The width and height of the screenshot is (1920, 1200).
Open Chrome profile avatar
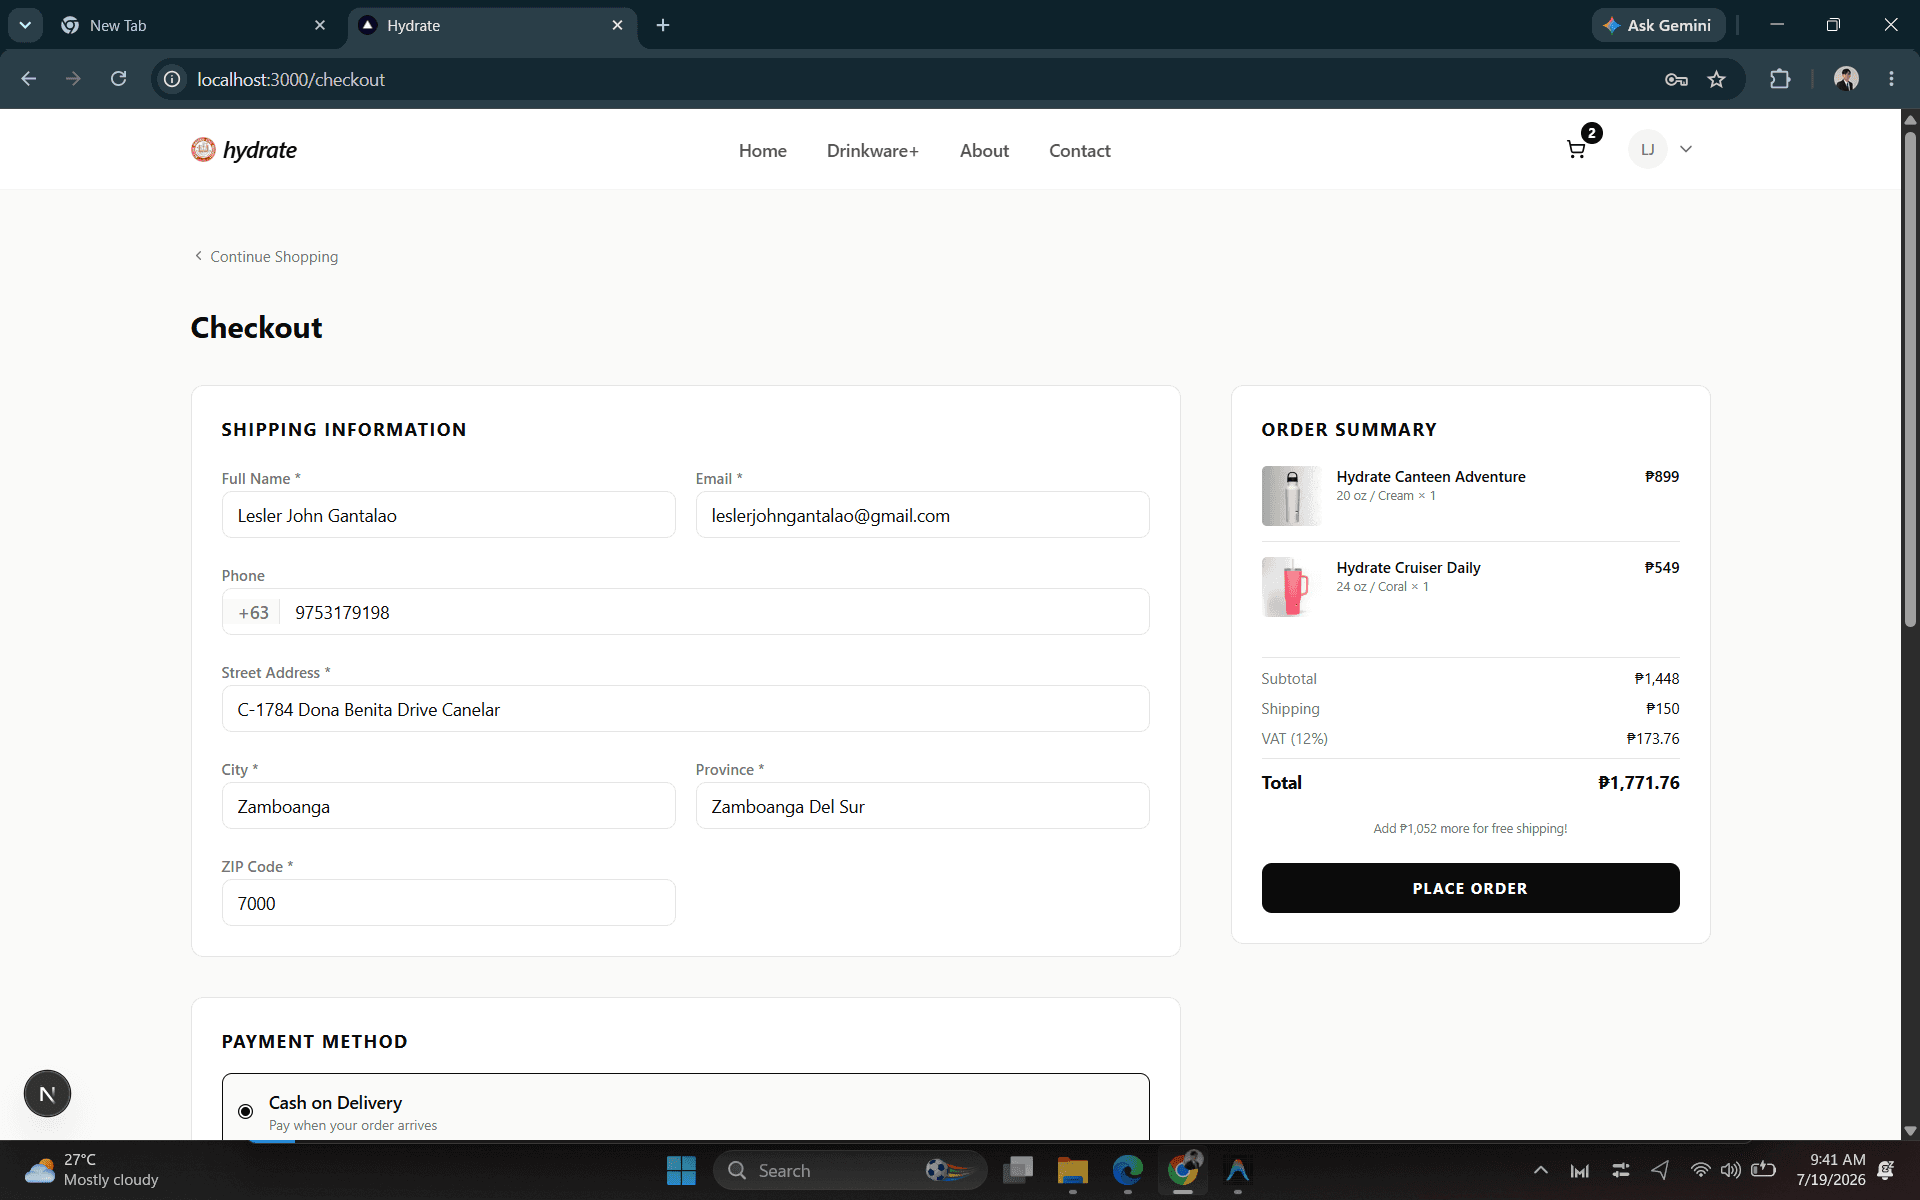1846,79
